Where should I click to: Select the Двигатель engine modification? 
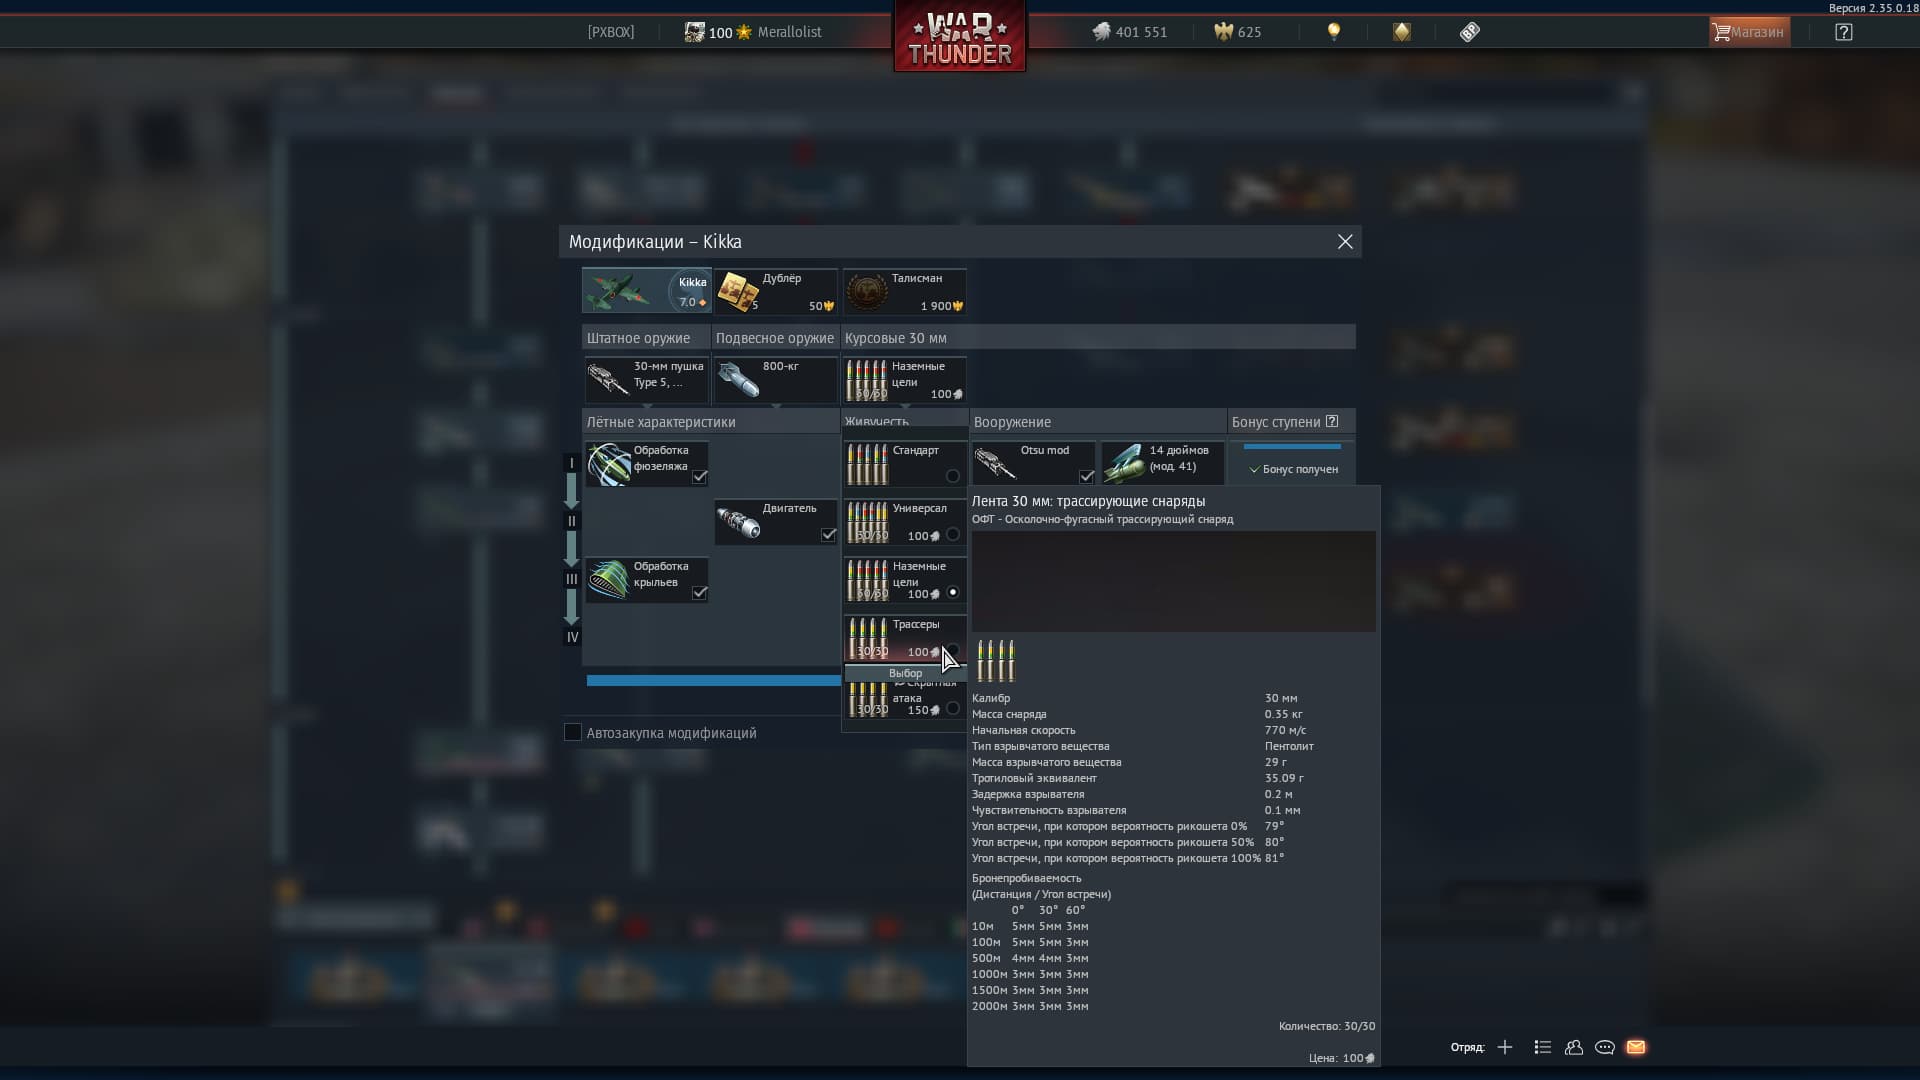776,522
